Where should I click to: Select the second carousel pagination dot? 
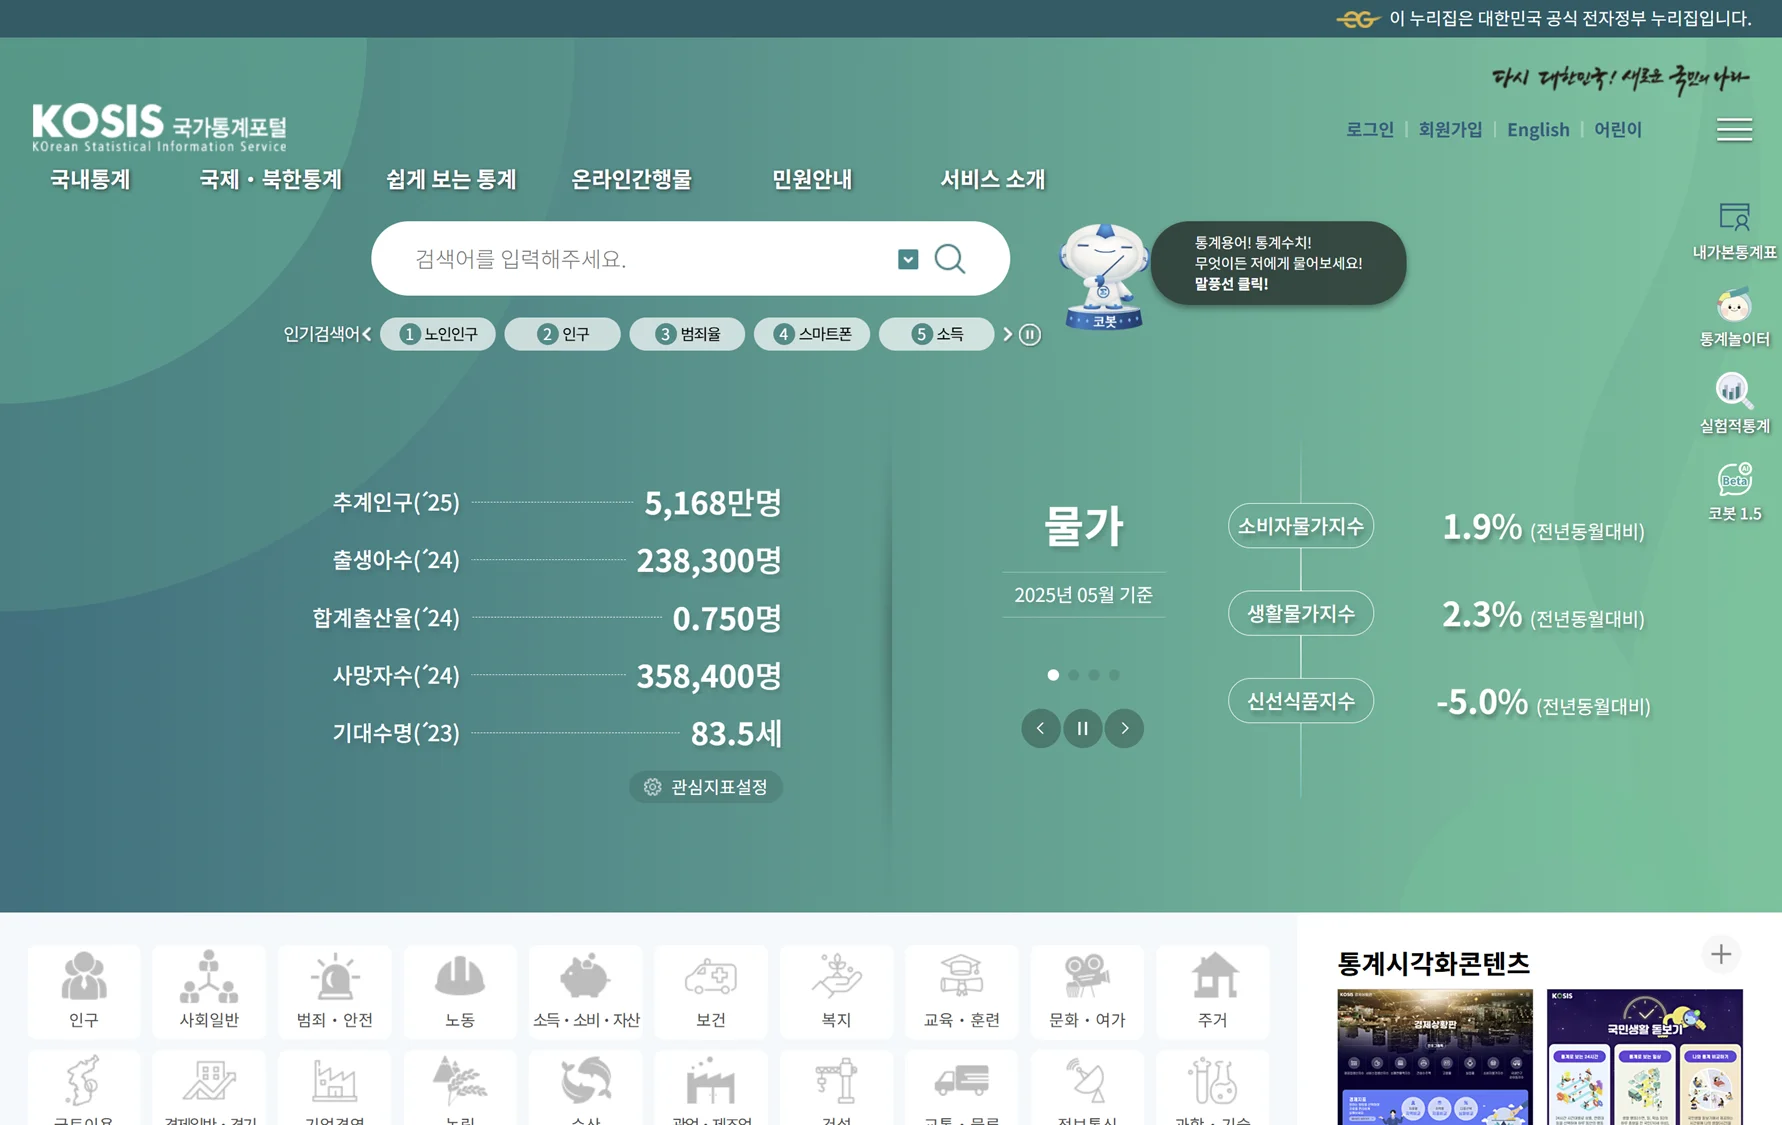coord(1074,675)
